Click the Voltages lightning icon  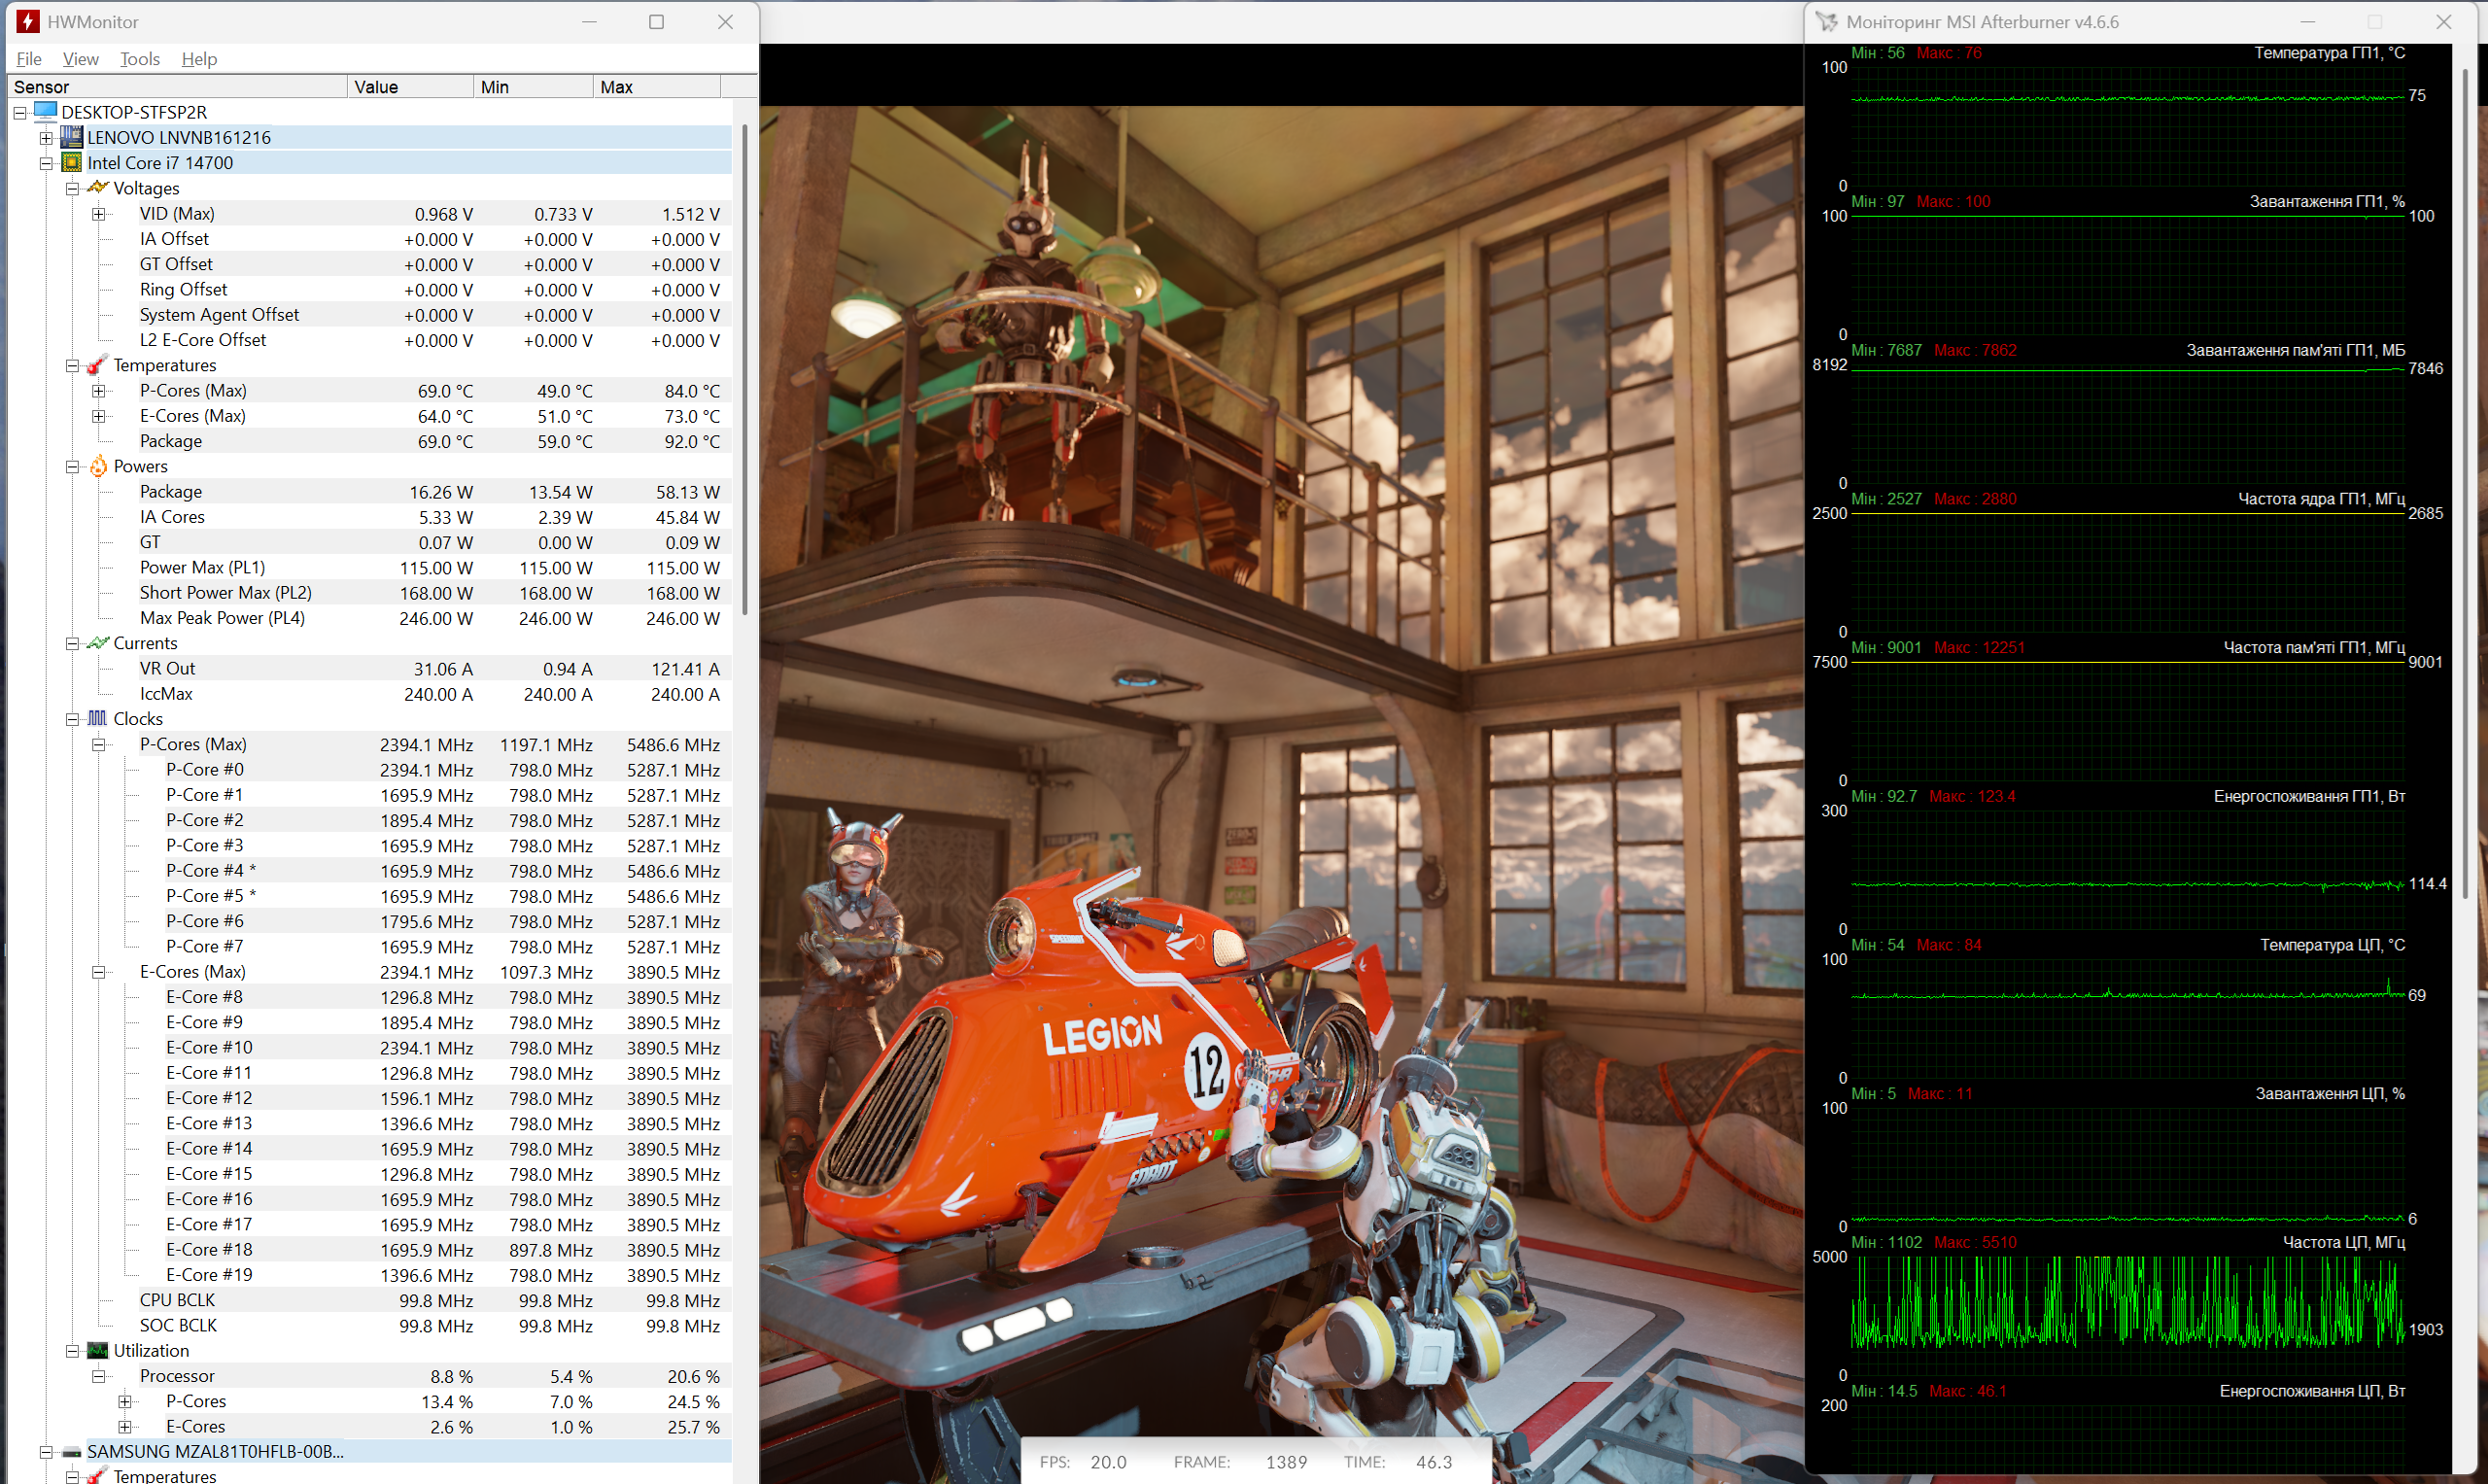click(97, 188)
